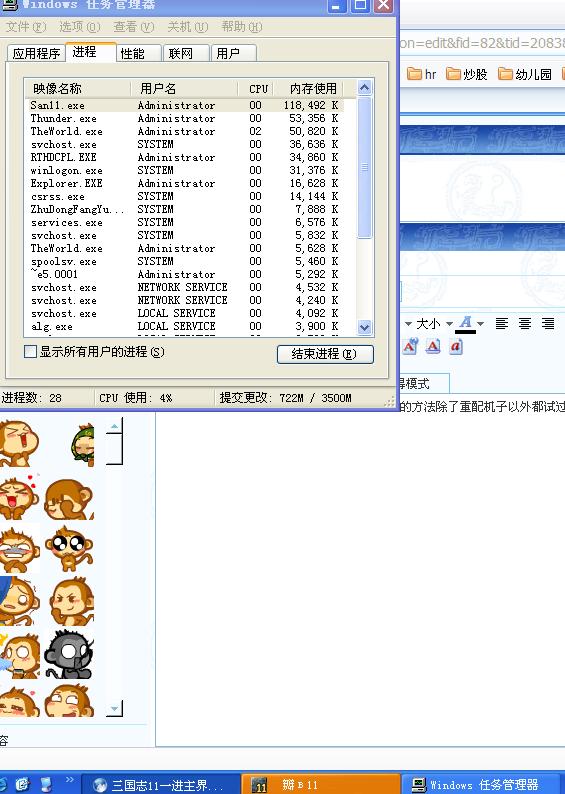The width and height of the screenshot is (565, 794).
Task: Sort processes by 映像名称 column header
Action: point(77,89)
